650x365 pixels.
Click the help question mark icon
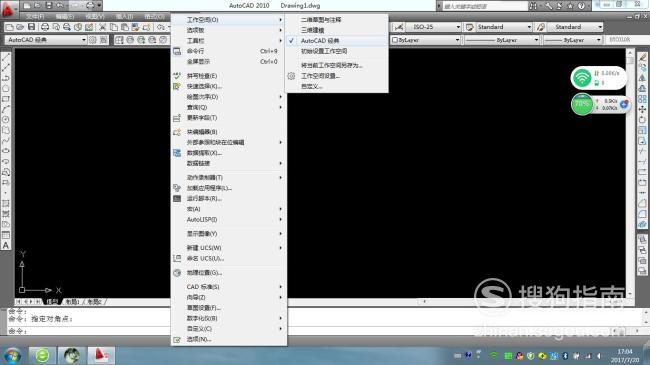pyautogui.click(x=581, y=6)
